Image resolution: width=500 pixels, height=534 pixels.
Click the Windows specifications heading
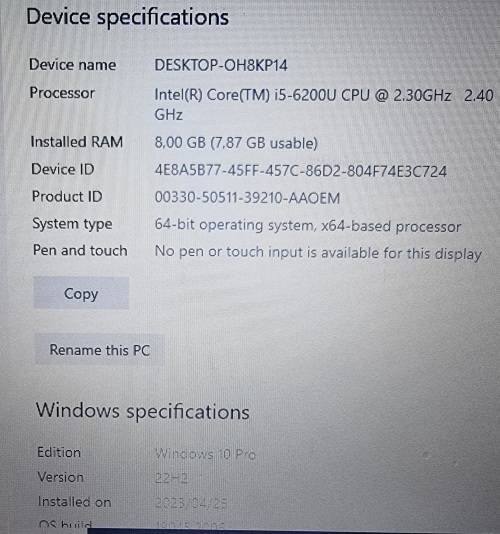click(143, 411)
